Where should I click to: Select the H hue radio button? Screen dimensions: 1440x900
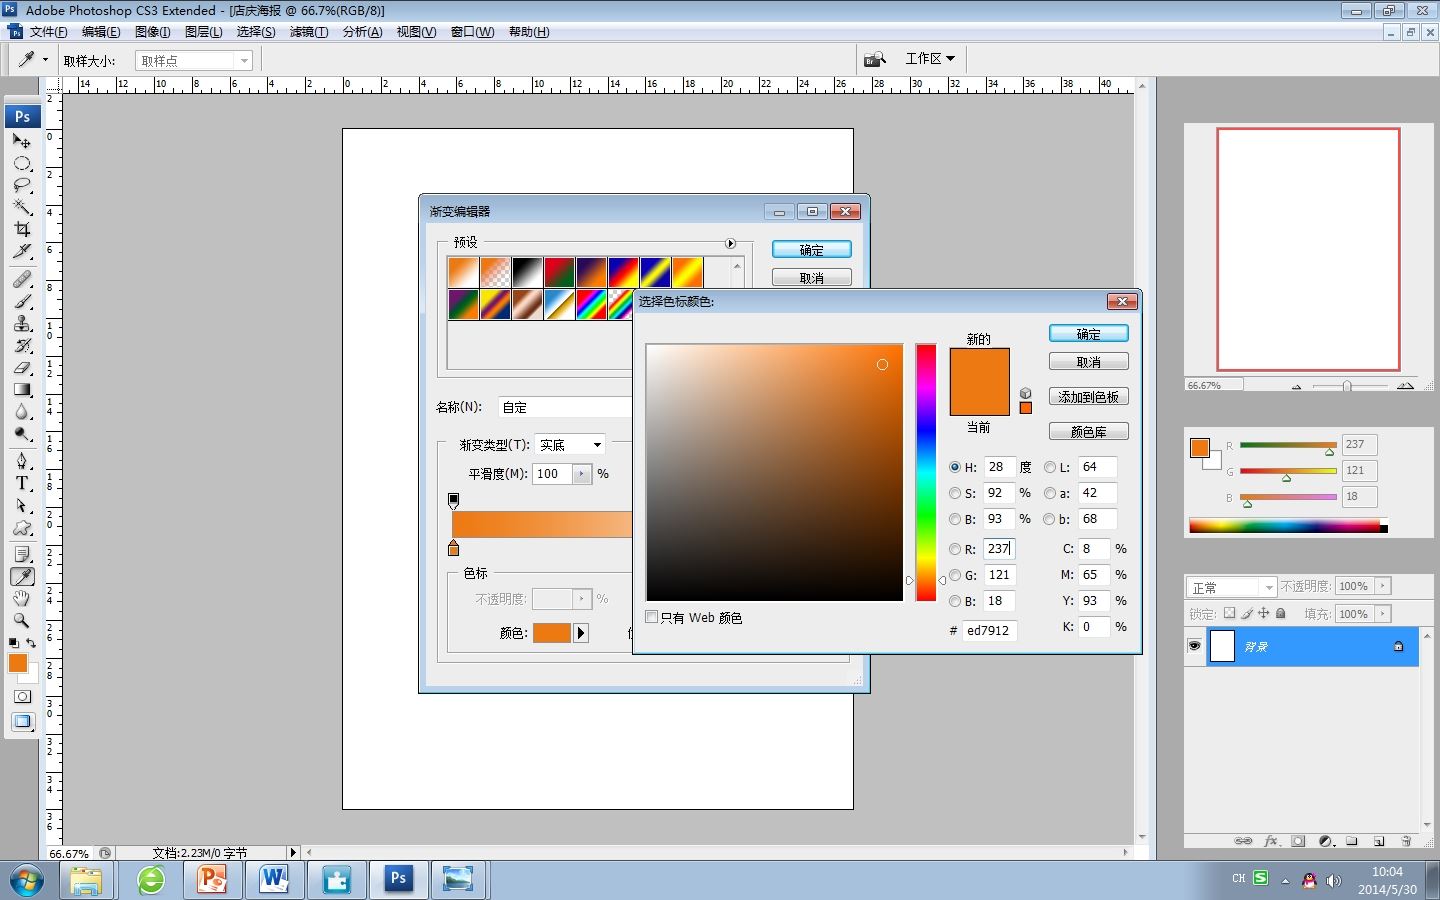(955, 467)
